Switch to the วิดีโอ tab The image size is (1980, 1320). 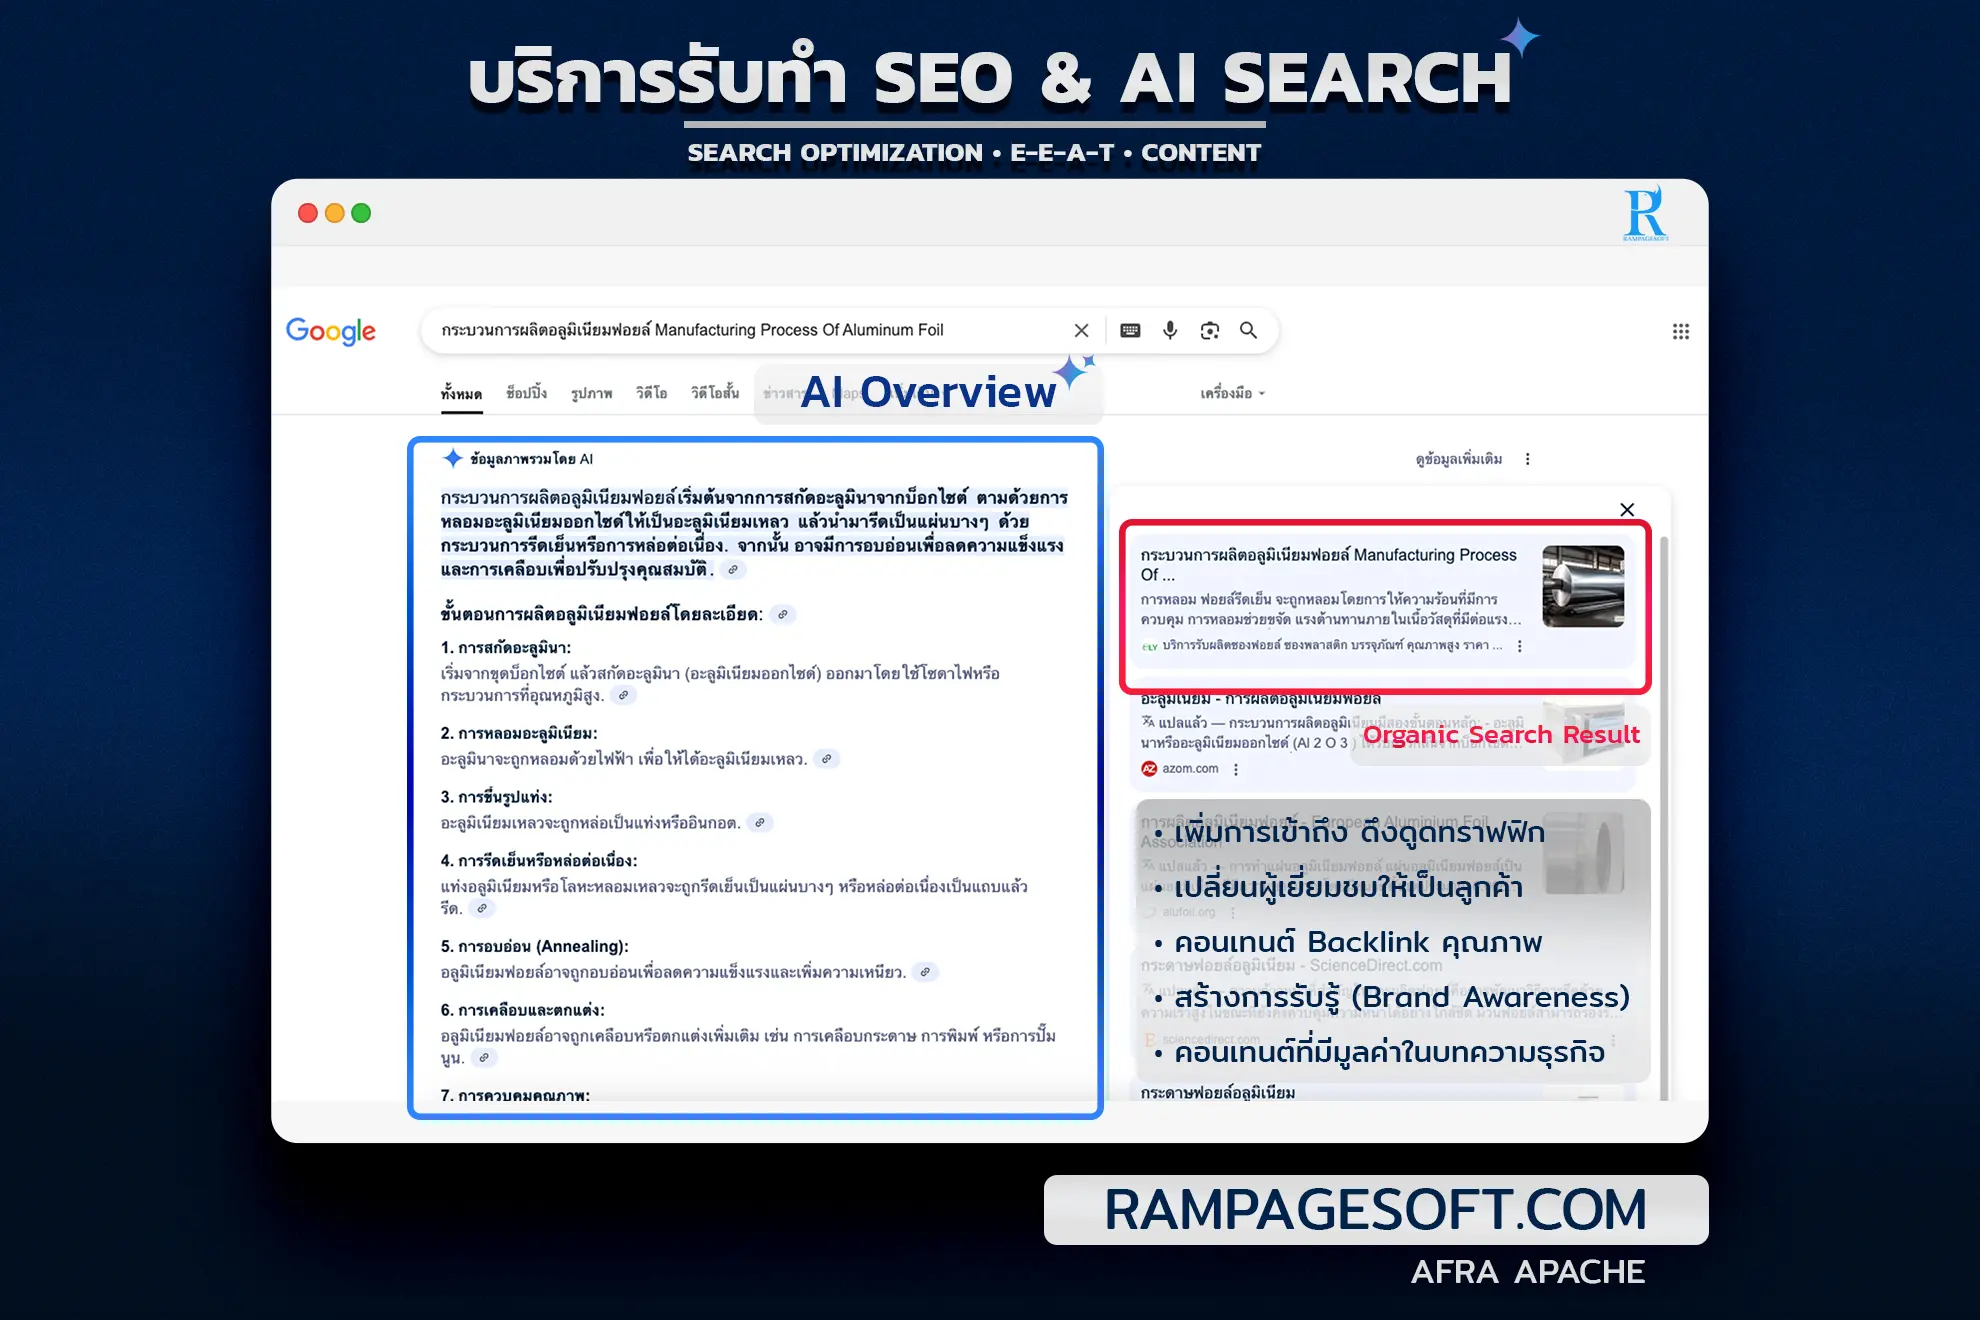651,393
